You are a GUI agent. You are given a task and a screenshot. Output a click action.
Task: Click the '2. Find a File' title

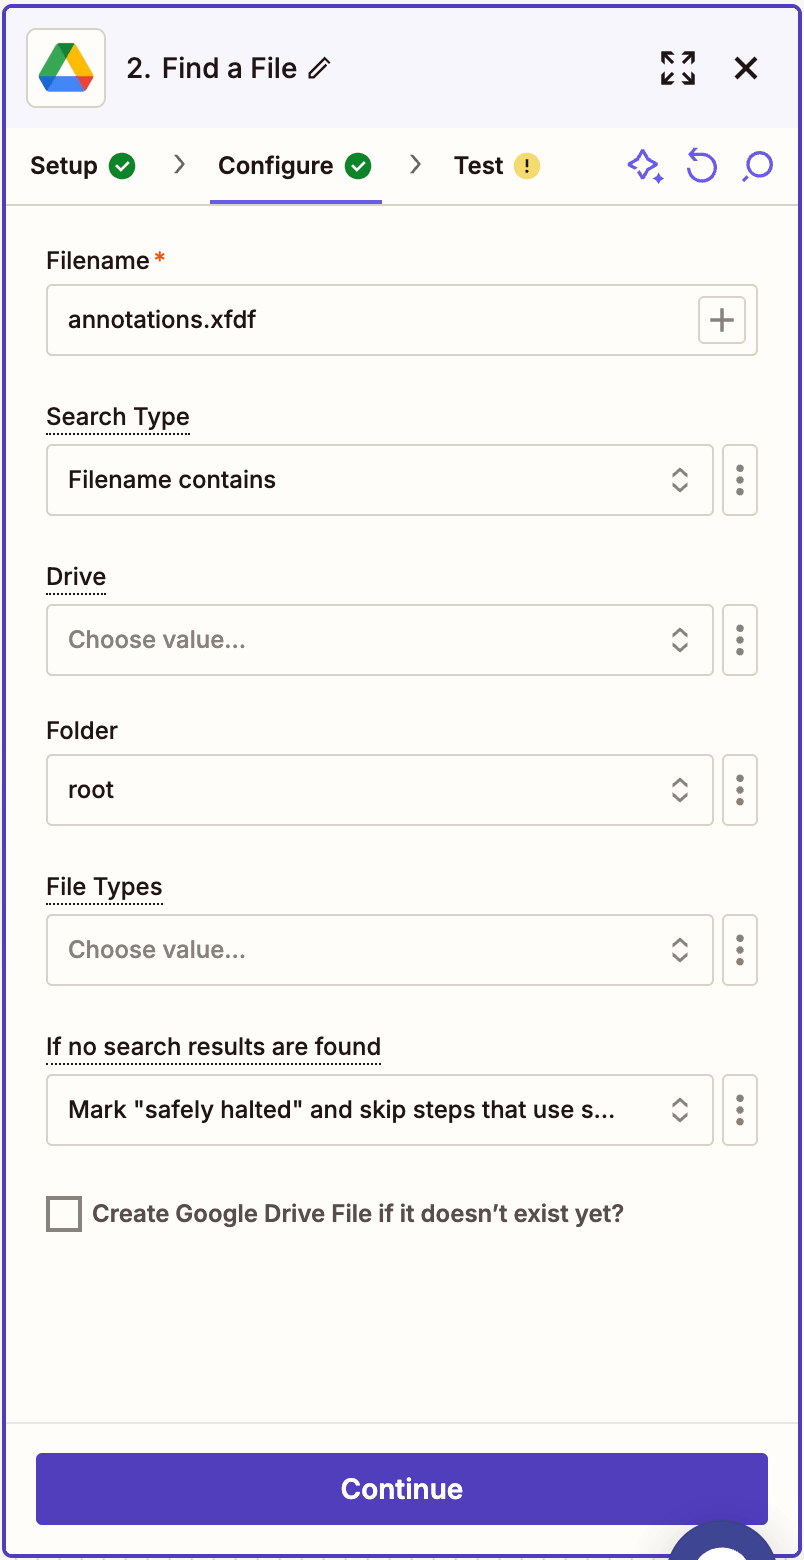[212, 68]
